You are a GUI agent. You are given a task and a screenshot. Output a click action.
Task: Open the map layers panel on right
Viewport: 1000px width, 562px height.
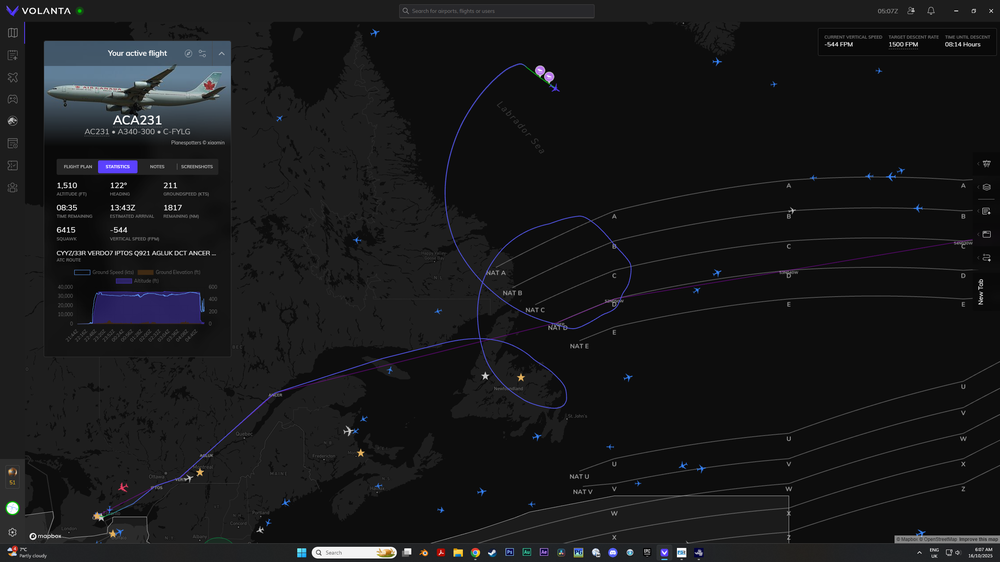point(986,187)
